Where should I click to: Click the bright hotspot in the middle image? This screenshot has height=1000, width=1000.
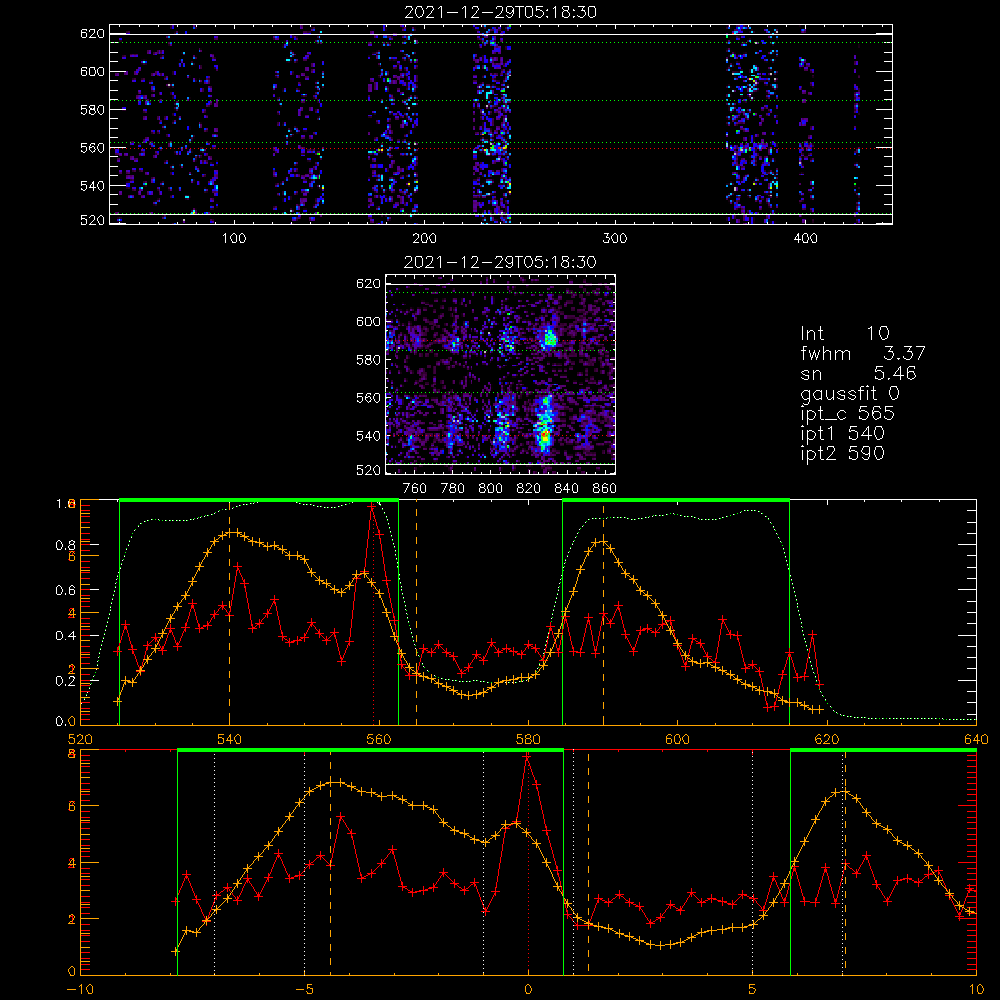[x=545, y=436]
